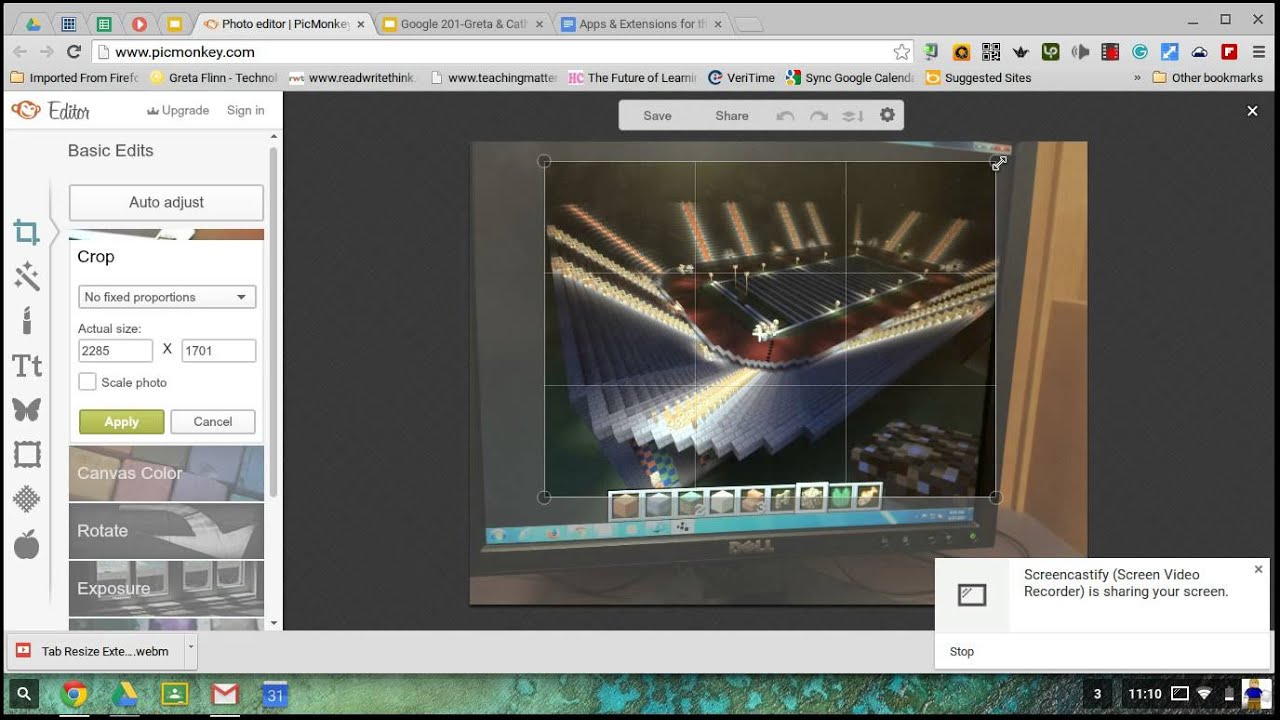Screen dimensions: 1280x720
Task: Click the Apply button
Action: point(121,422)
